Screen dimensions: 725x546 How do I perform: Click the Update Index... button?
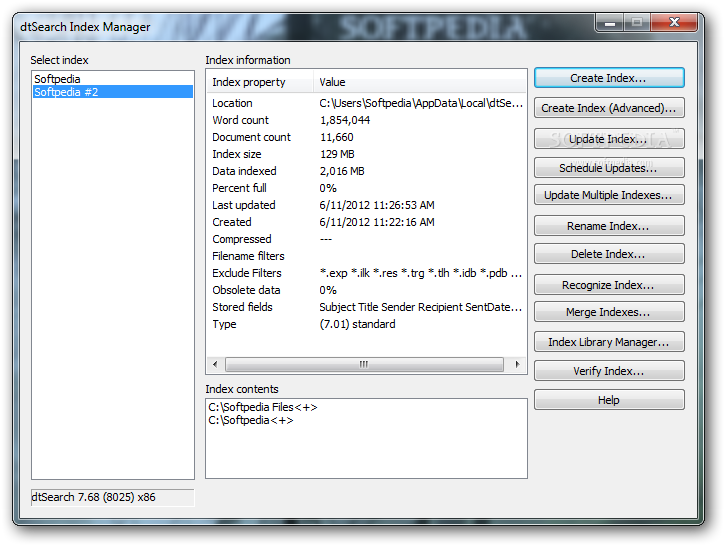(609, 139)
